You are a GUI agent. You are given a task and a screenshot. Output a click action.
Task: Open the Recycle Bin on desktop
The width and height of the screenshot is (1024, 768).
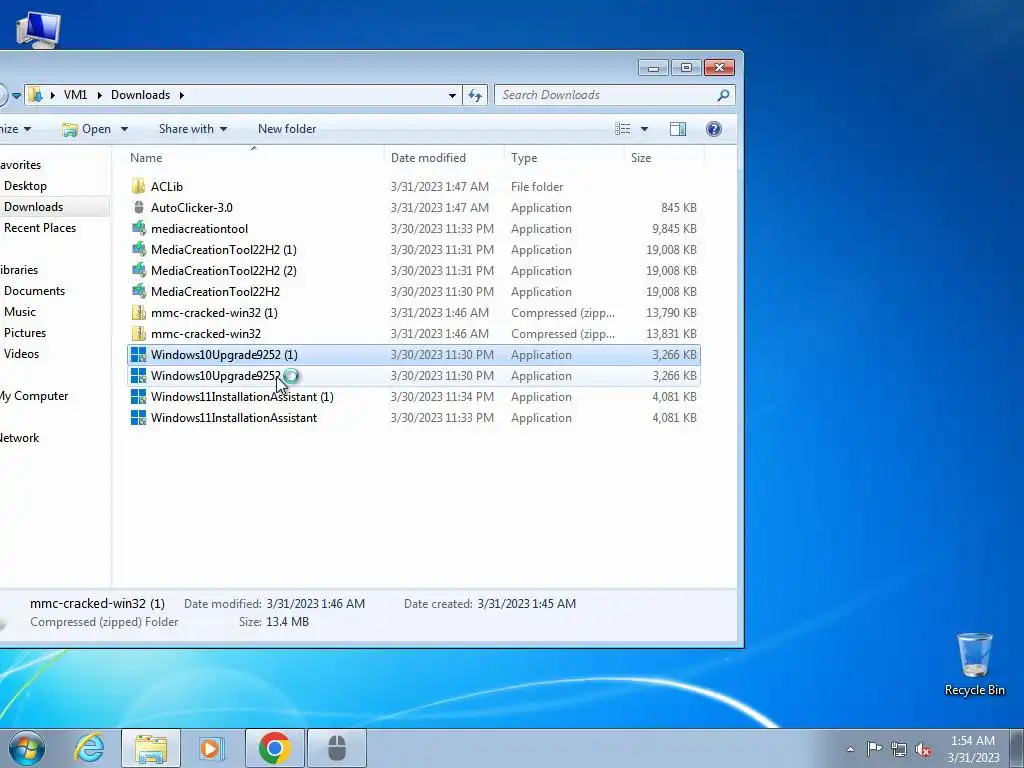pyautogui.click(x=974, y=664)
